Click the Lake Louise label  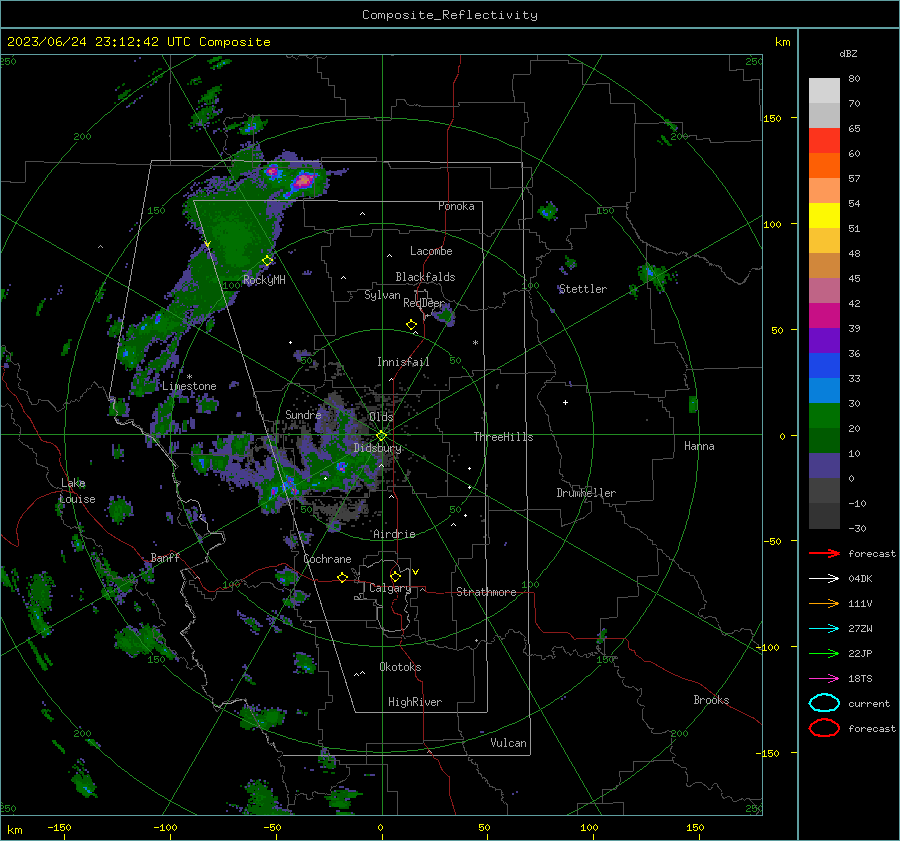(77, 491)
